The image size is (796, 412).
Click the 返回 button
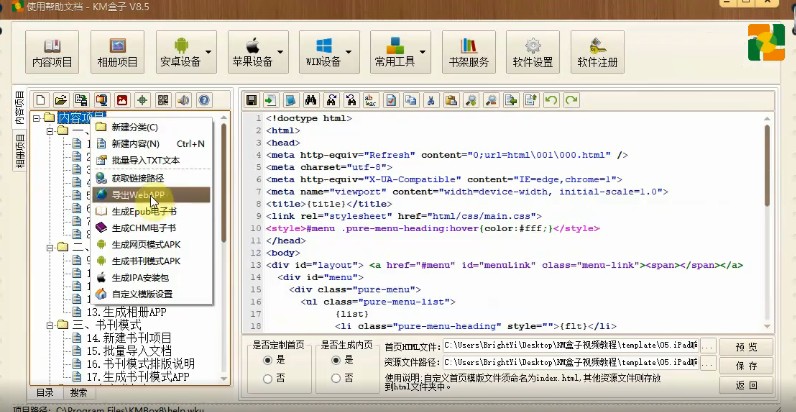pos(746,385)
